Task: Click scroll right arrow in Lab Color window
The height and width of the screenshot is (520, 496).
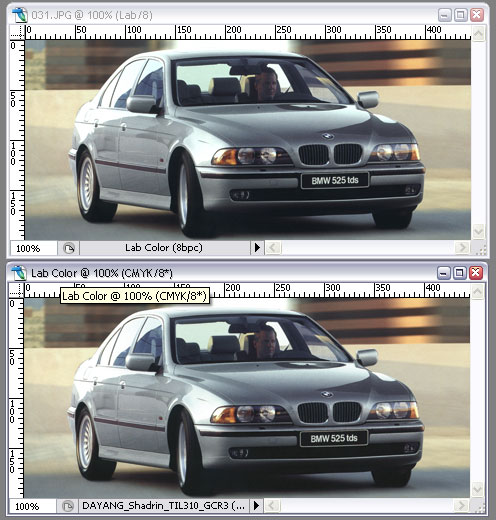Action: click(462, 506)
